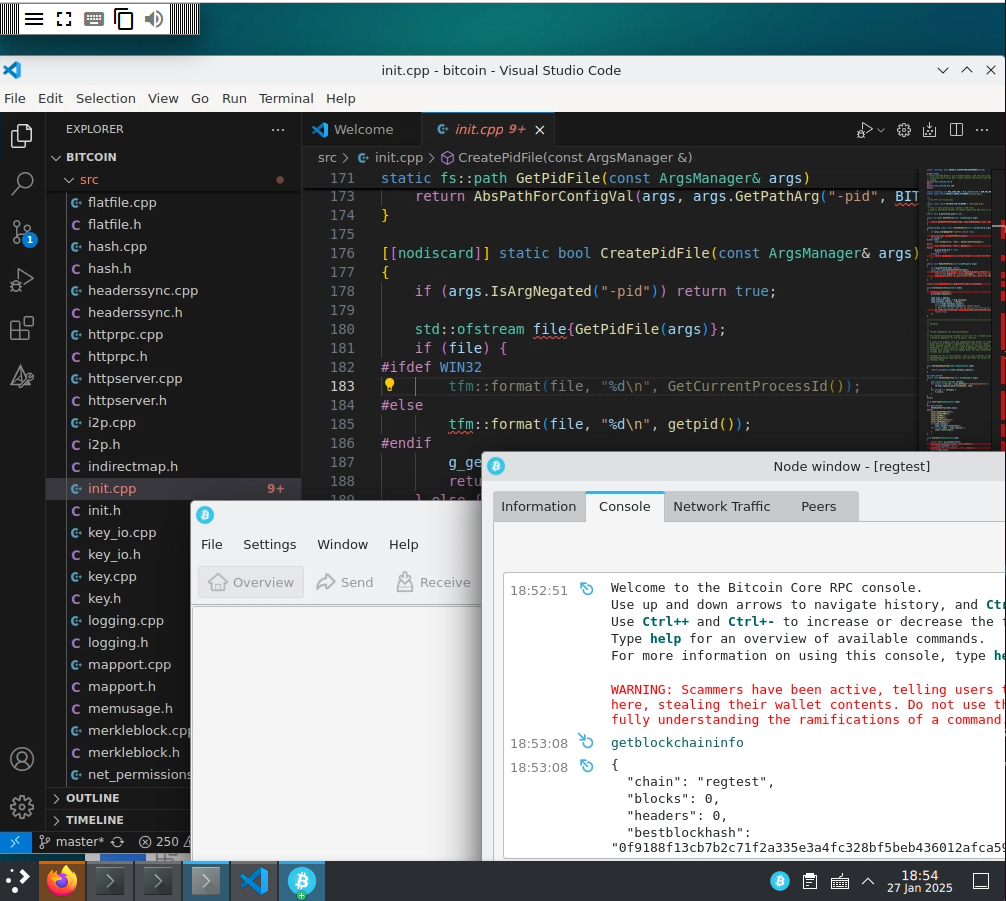Toggle fullscreen using the top toolbar icon
This screenshot has width=1006, height=901.
click(64, 19)
